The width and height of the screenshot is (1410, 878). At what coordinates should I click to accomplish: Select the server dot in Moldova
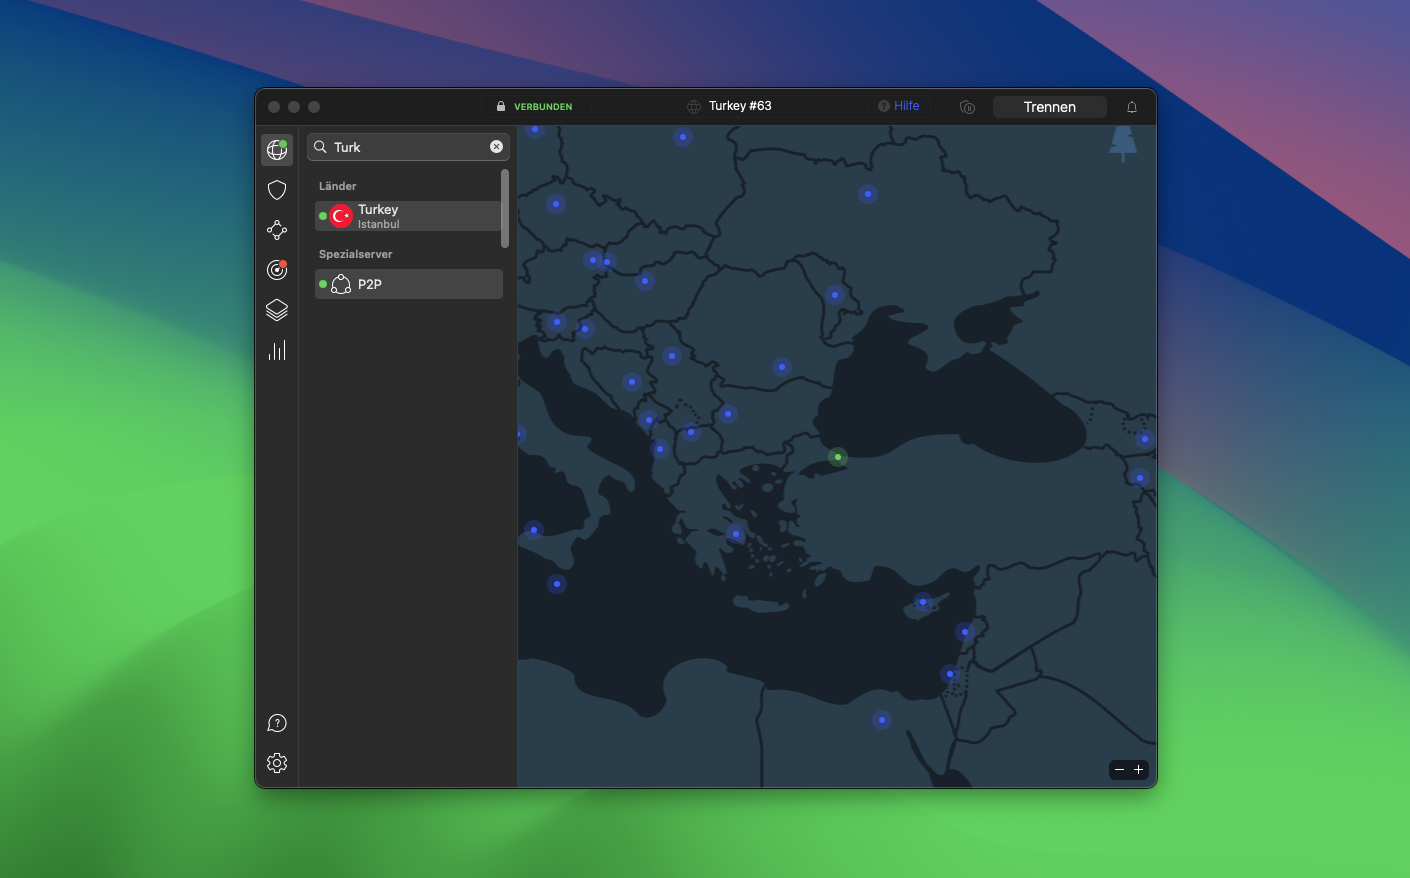coord(835,295)
